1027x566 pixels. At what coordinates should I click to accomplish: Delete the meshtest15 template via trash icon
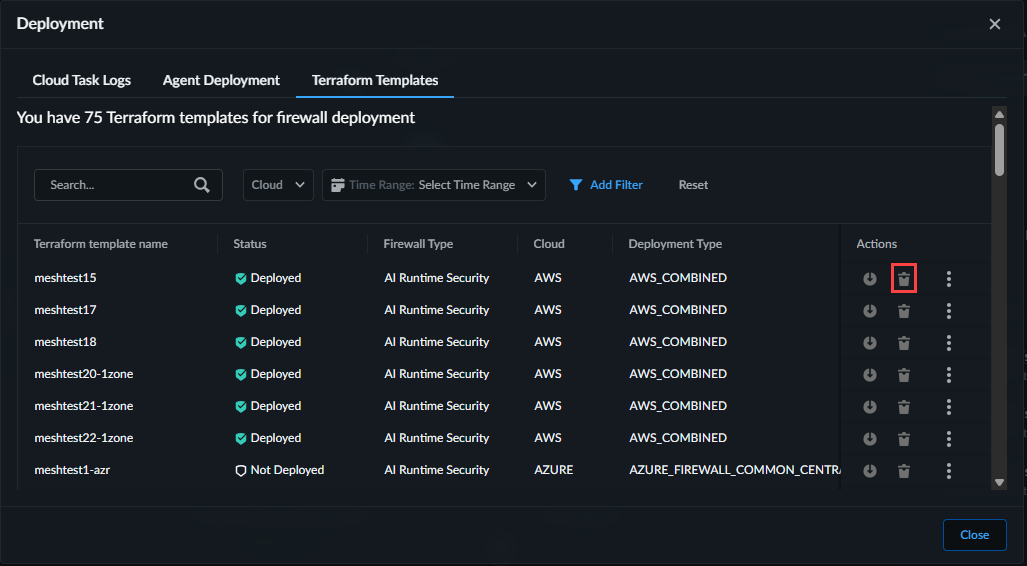(x=904, y=279)
